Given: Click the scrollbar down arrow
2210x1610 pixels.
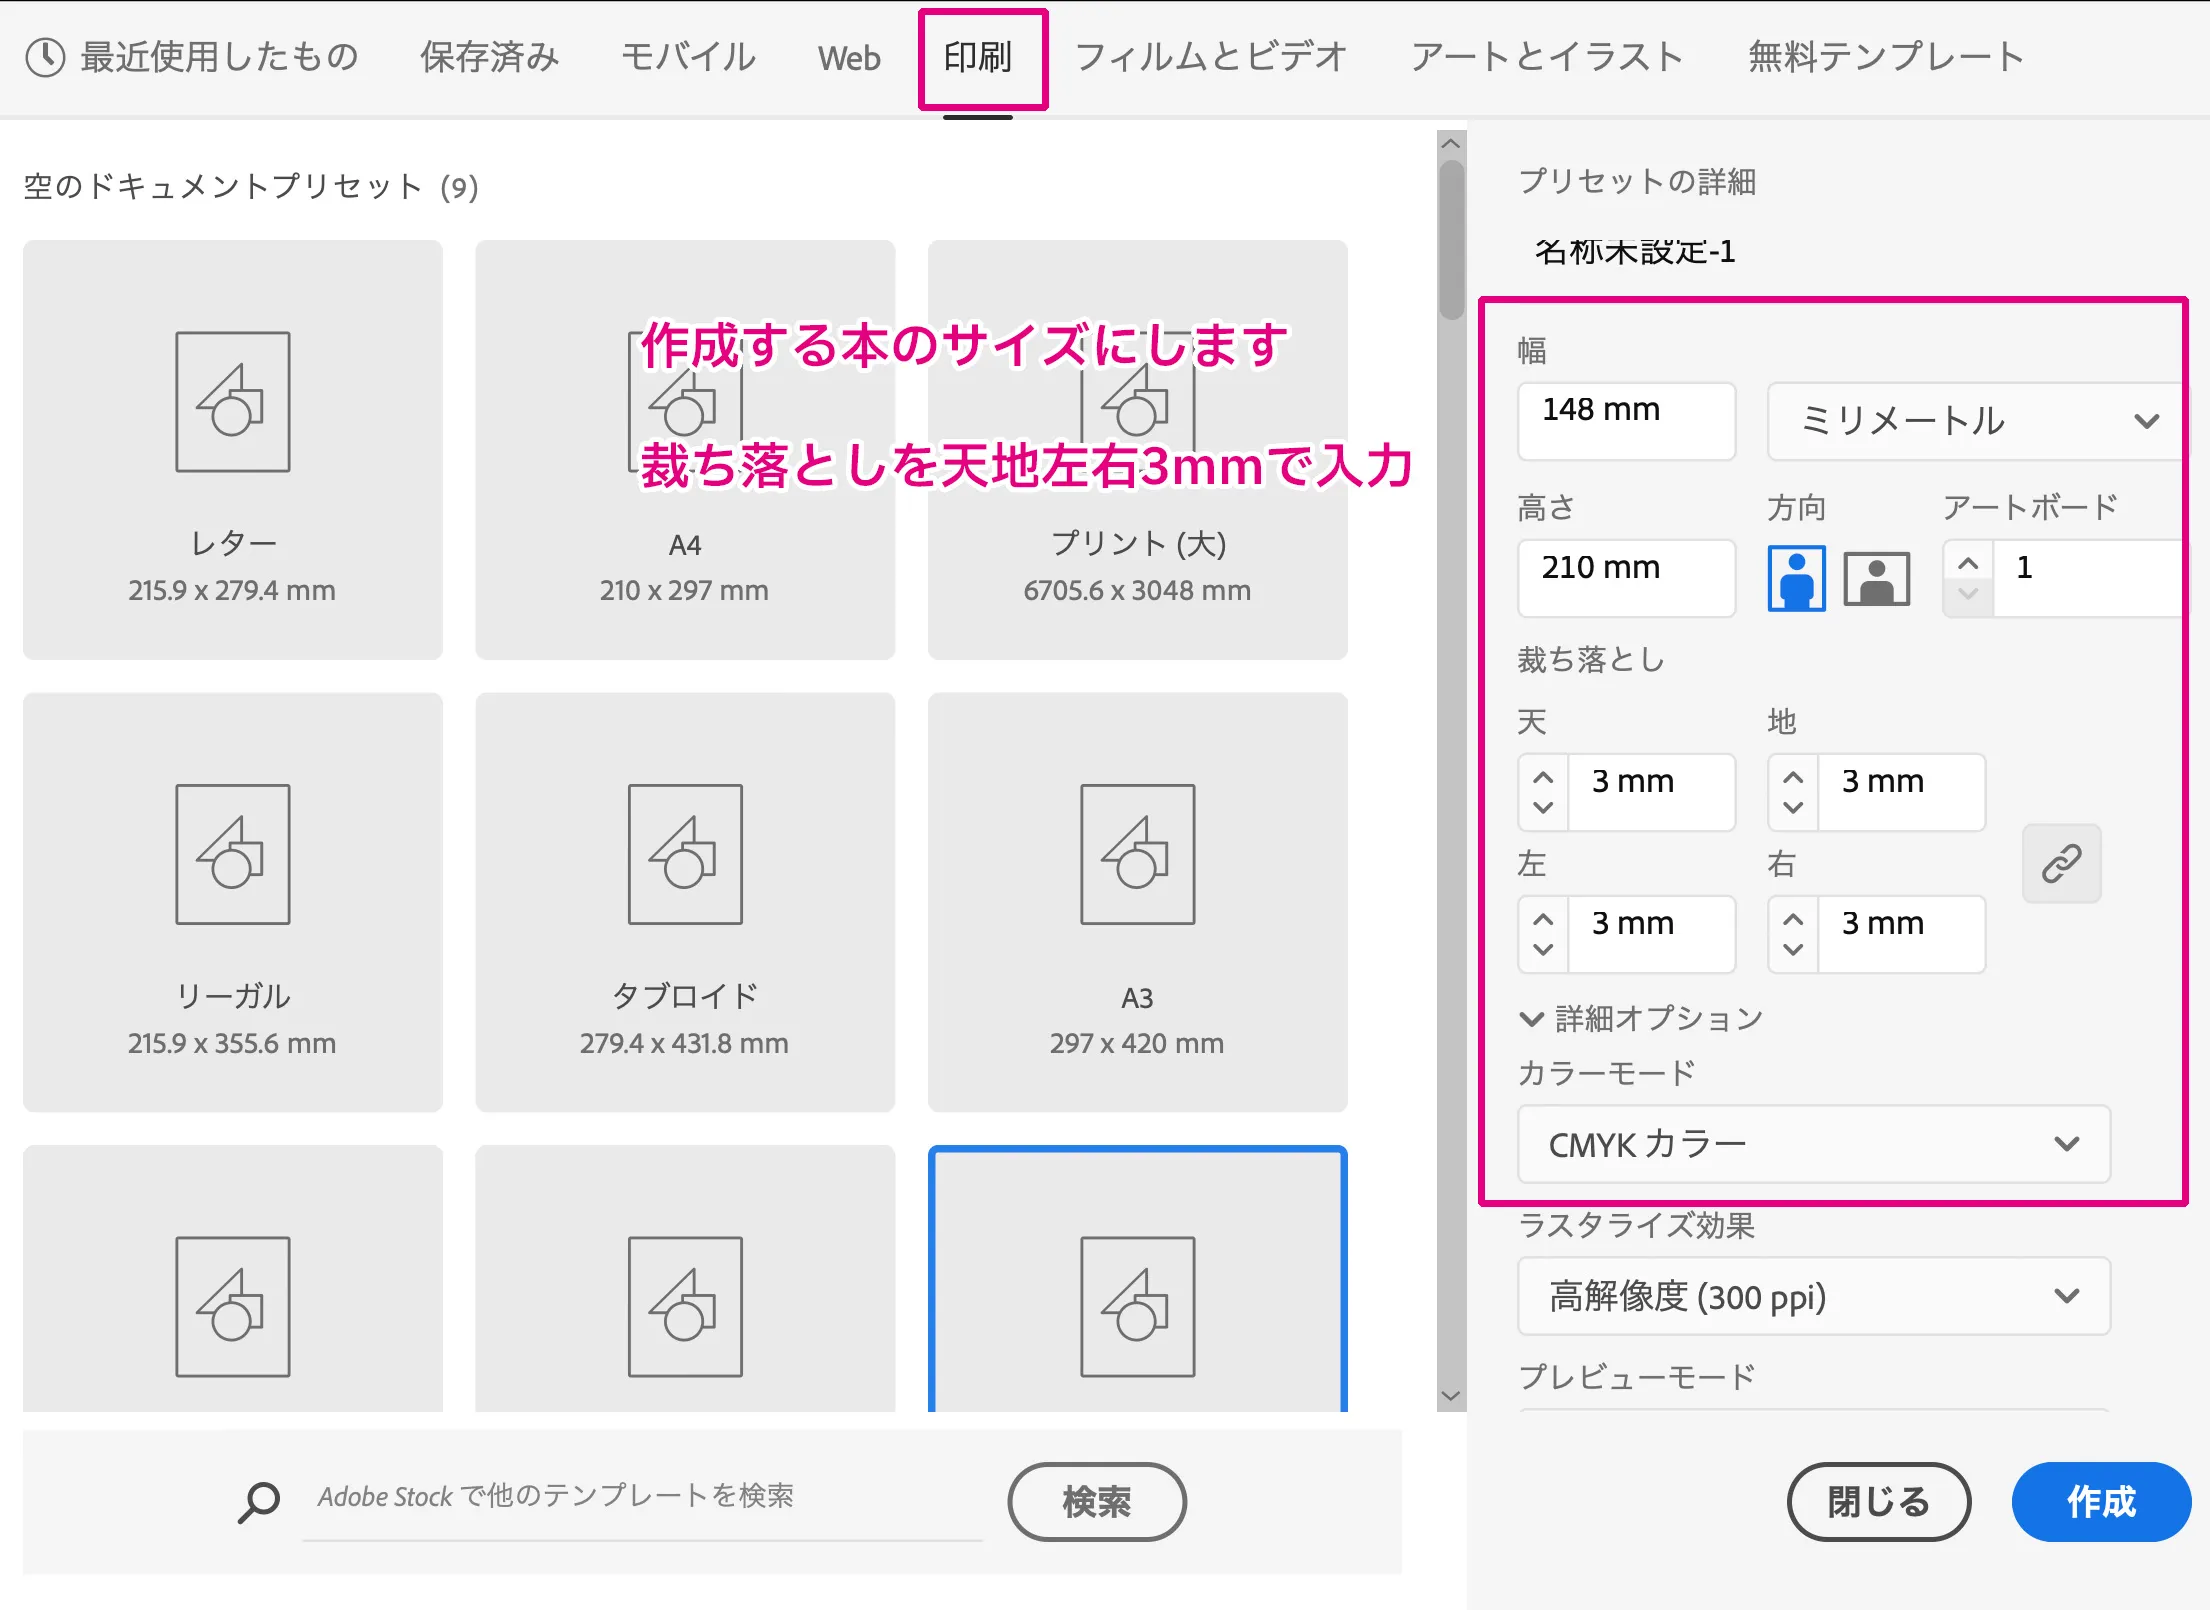Looking at the screenshot, I should pyautogui.click(x=1451, y=1396).
